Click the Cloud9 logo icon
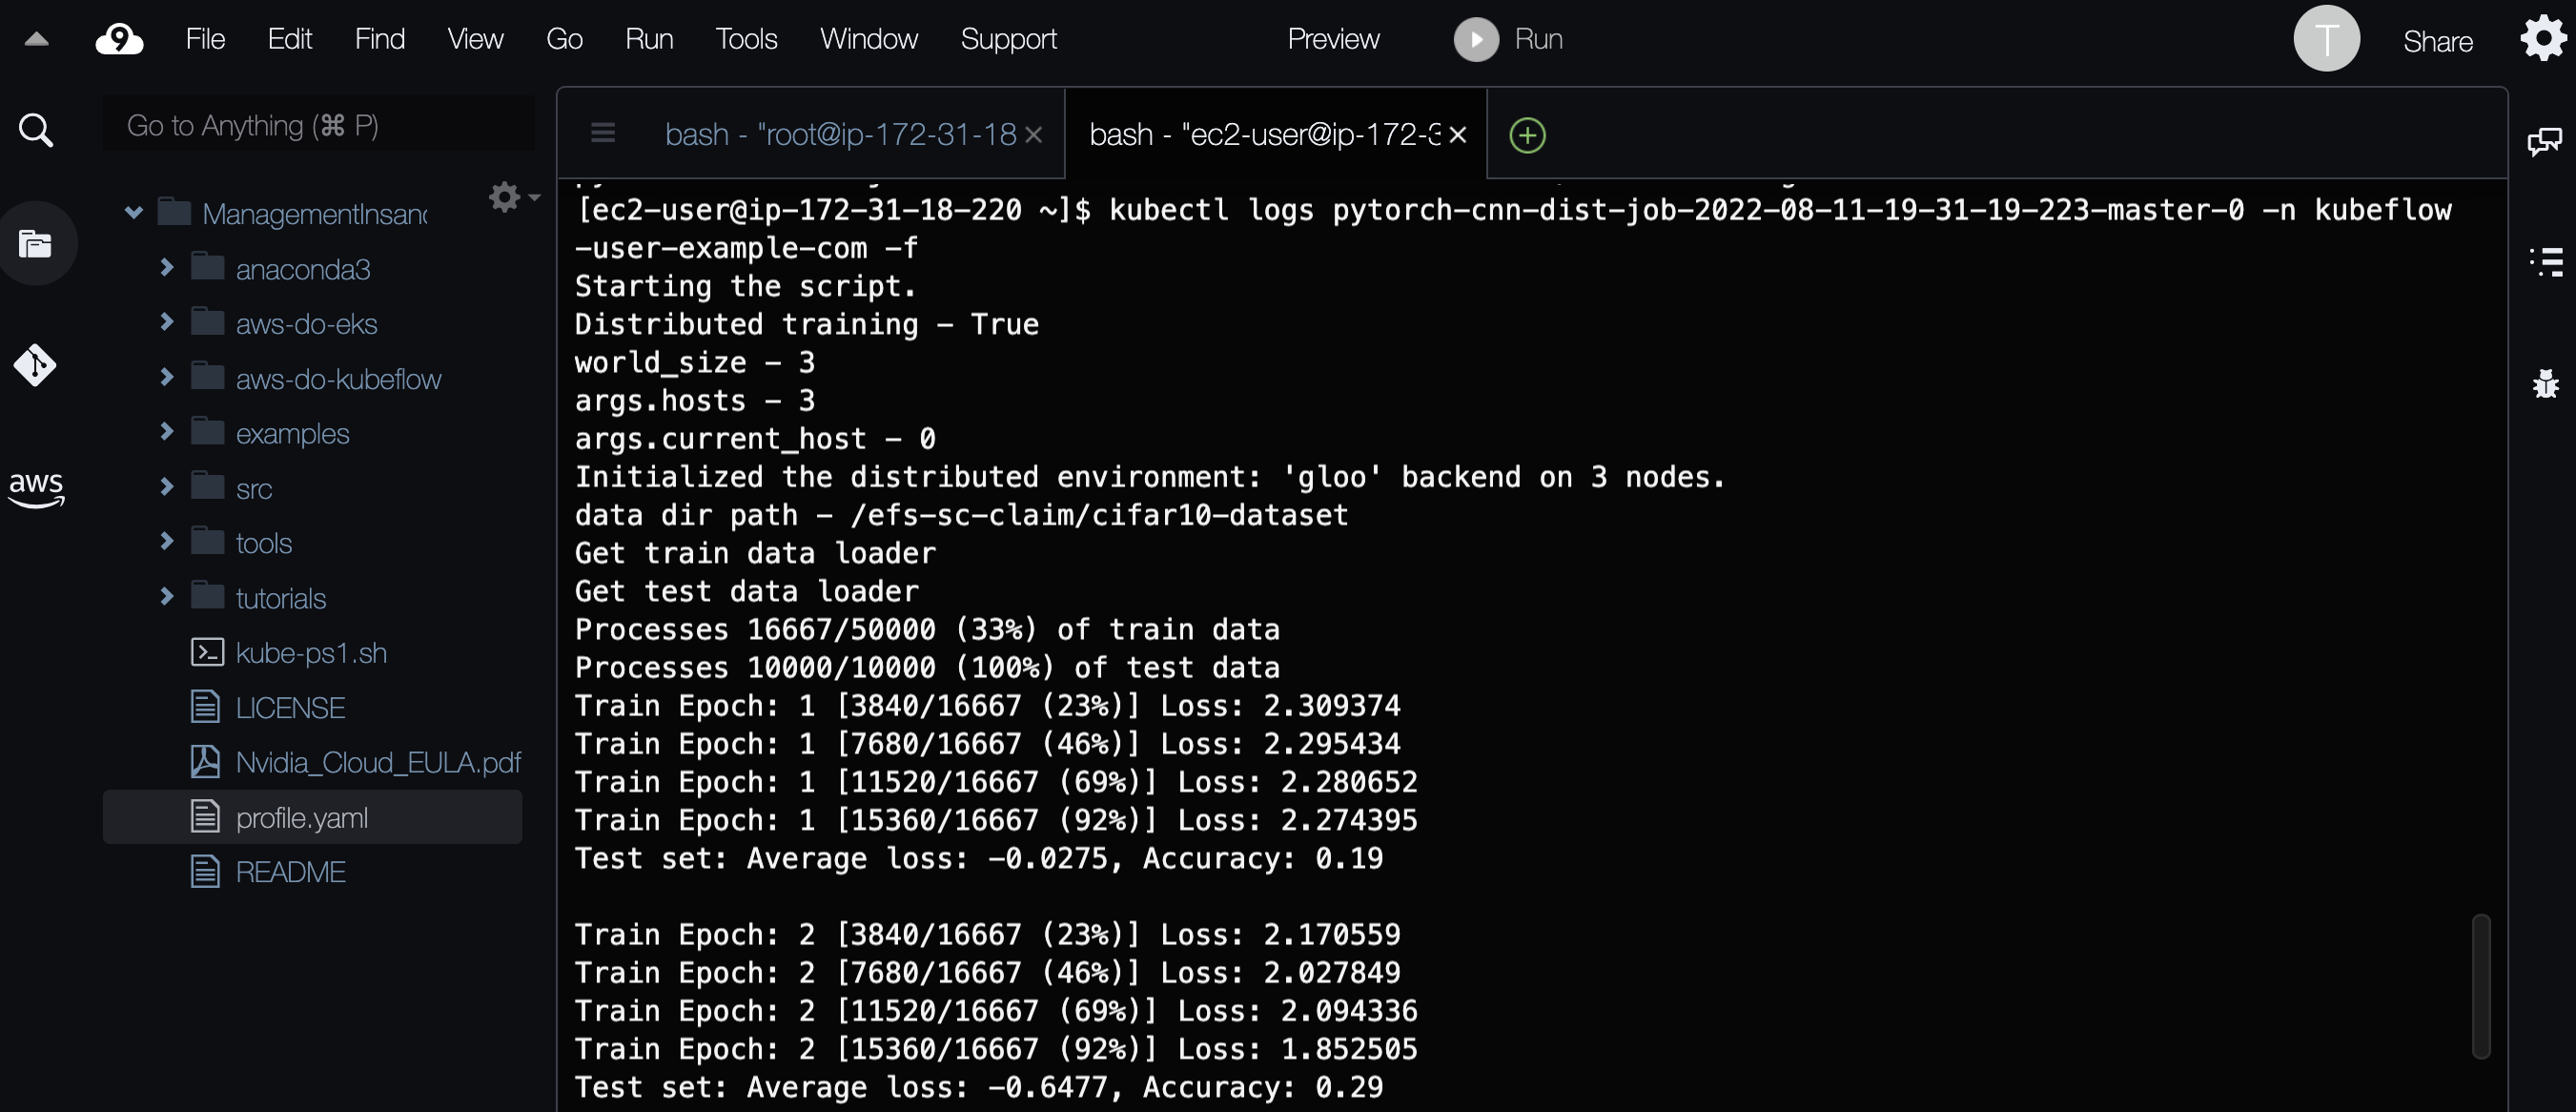 [x=119, y=40]
